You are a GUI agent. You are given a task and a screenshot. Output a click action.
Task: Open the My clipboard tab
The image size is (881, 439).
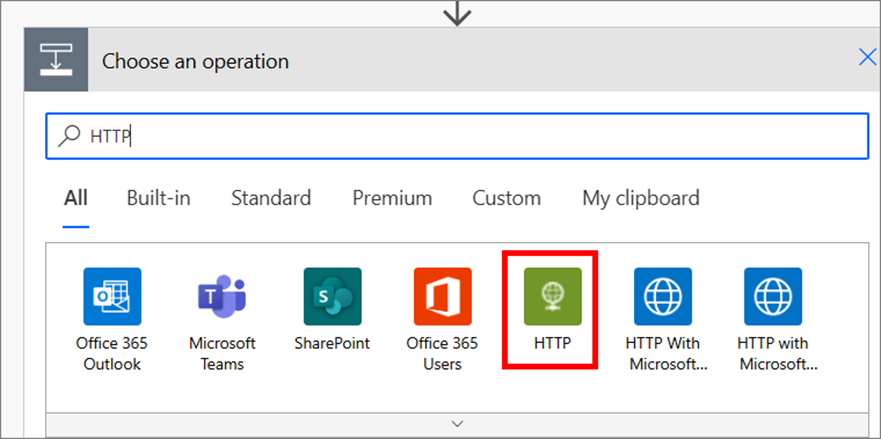click(x=640, y=198)
